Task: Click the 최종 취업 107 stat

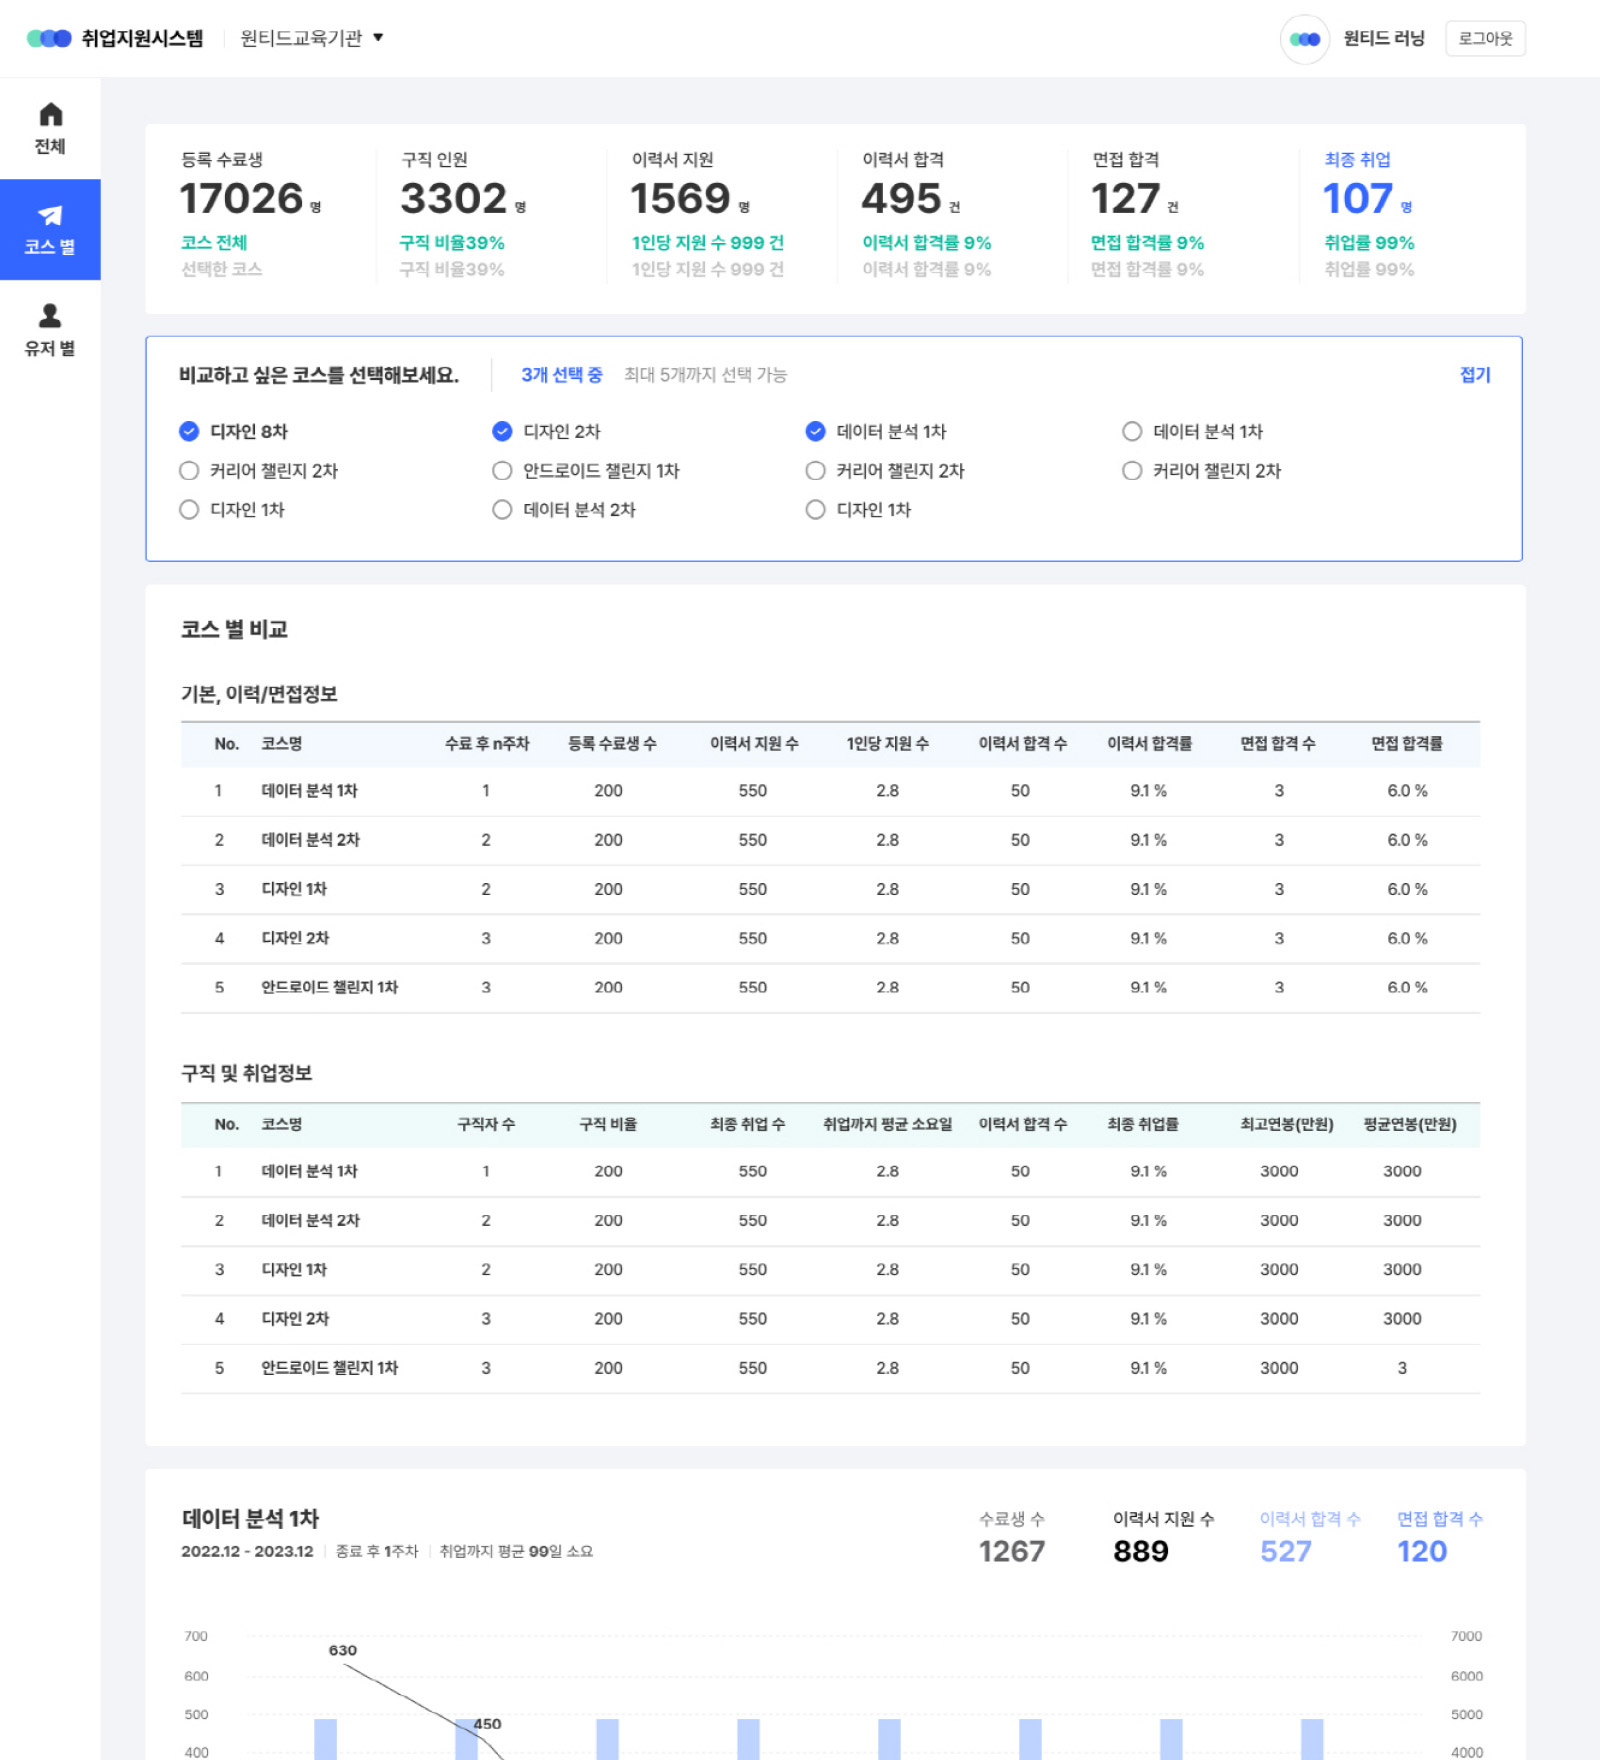Action: coord(1367,198)
